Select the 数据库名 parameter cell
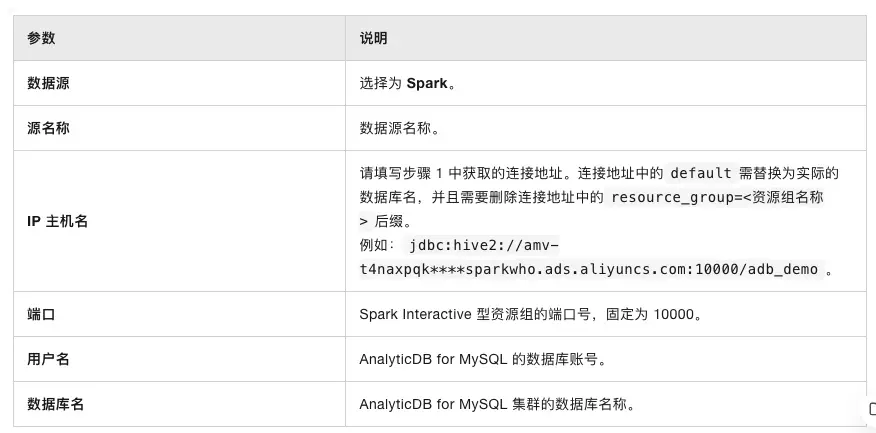Screen dimensions: 876x433 click(55, 404)
